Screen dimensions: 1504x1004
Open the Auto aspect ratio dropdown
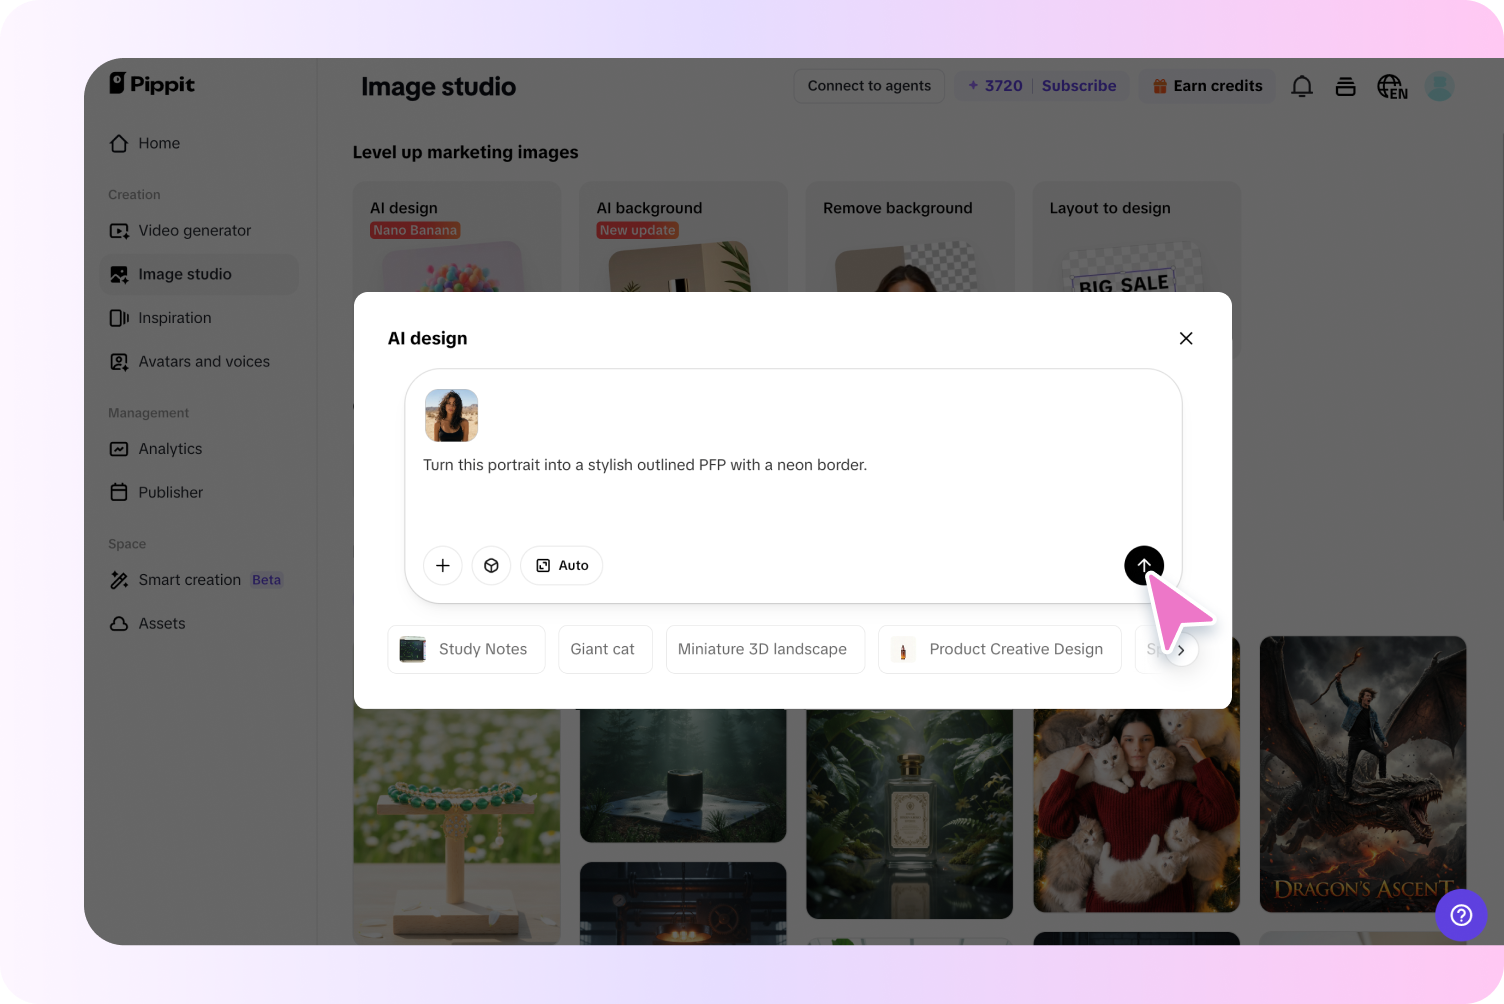coord(561,565)
